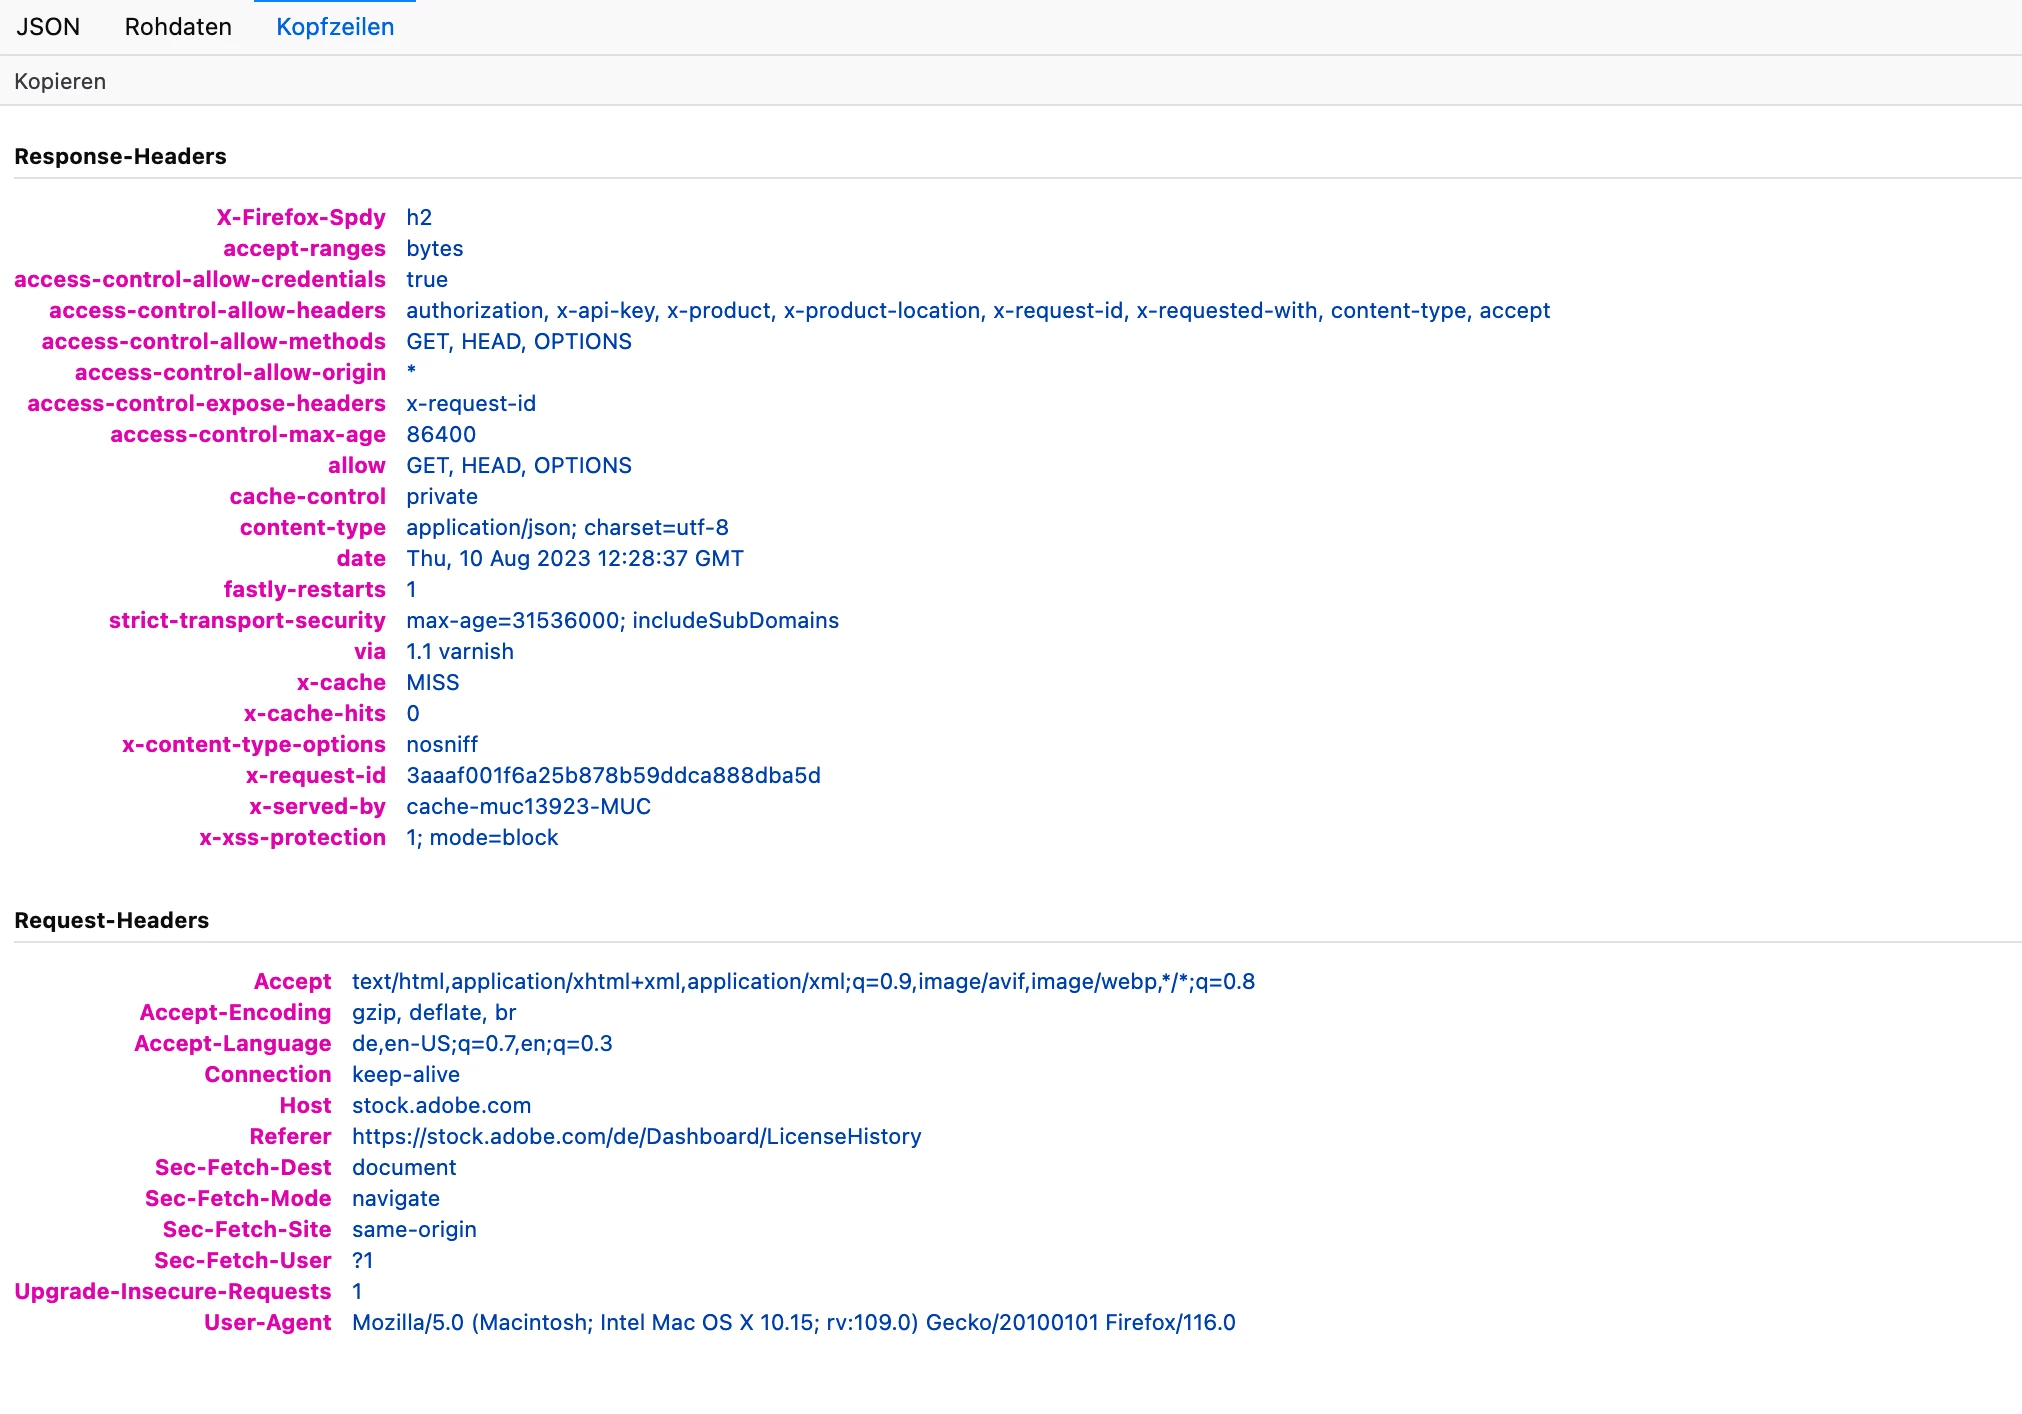Click the Host value stock.adobe.com
Image resolution: width=2022 pixels, height=1414 pixels.
[441, 1105]
